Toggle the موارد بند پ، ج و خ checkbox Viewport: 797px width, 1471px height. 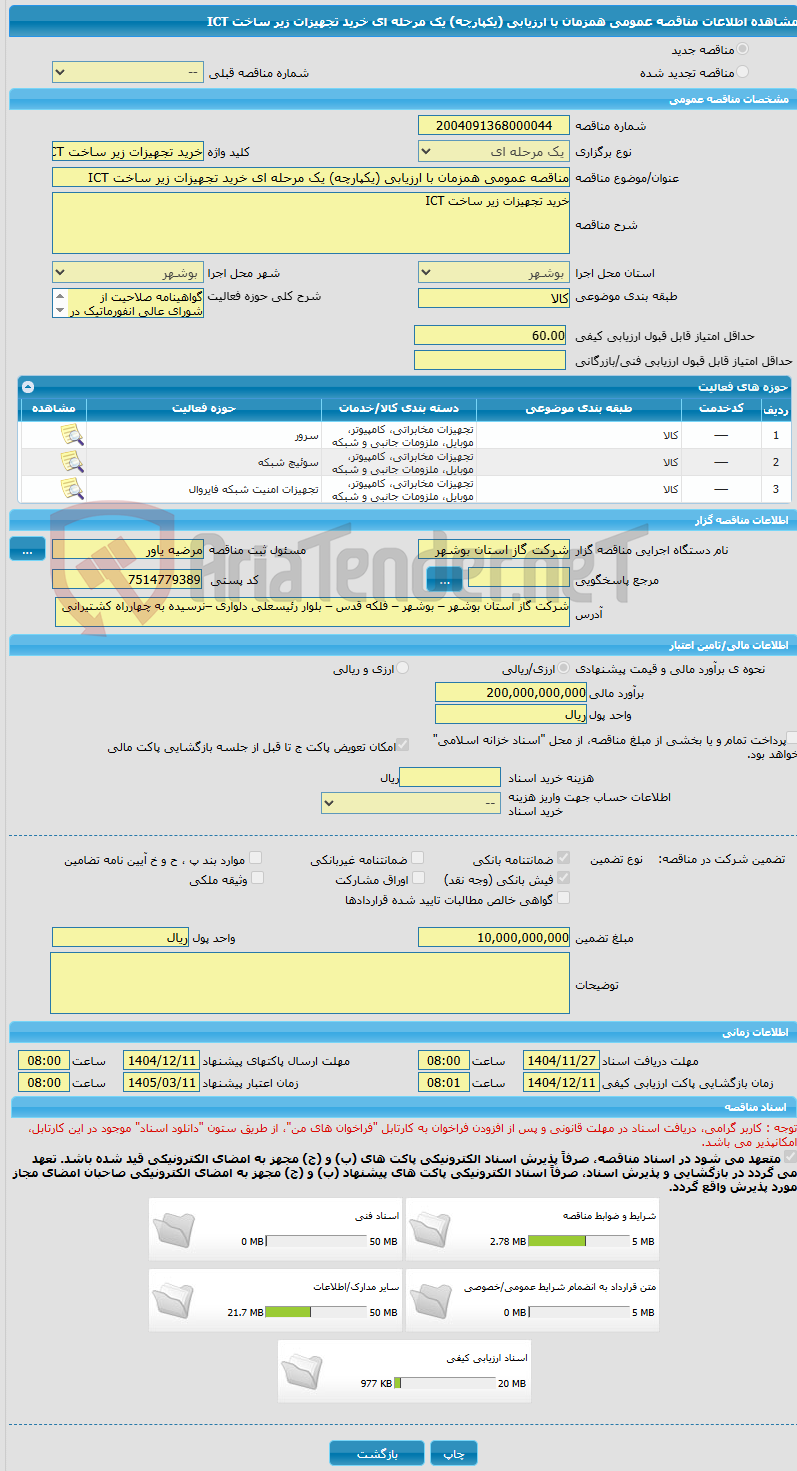[x=256, y=858]
